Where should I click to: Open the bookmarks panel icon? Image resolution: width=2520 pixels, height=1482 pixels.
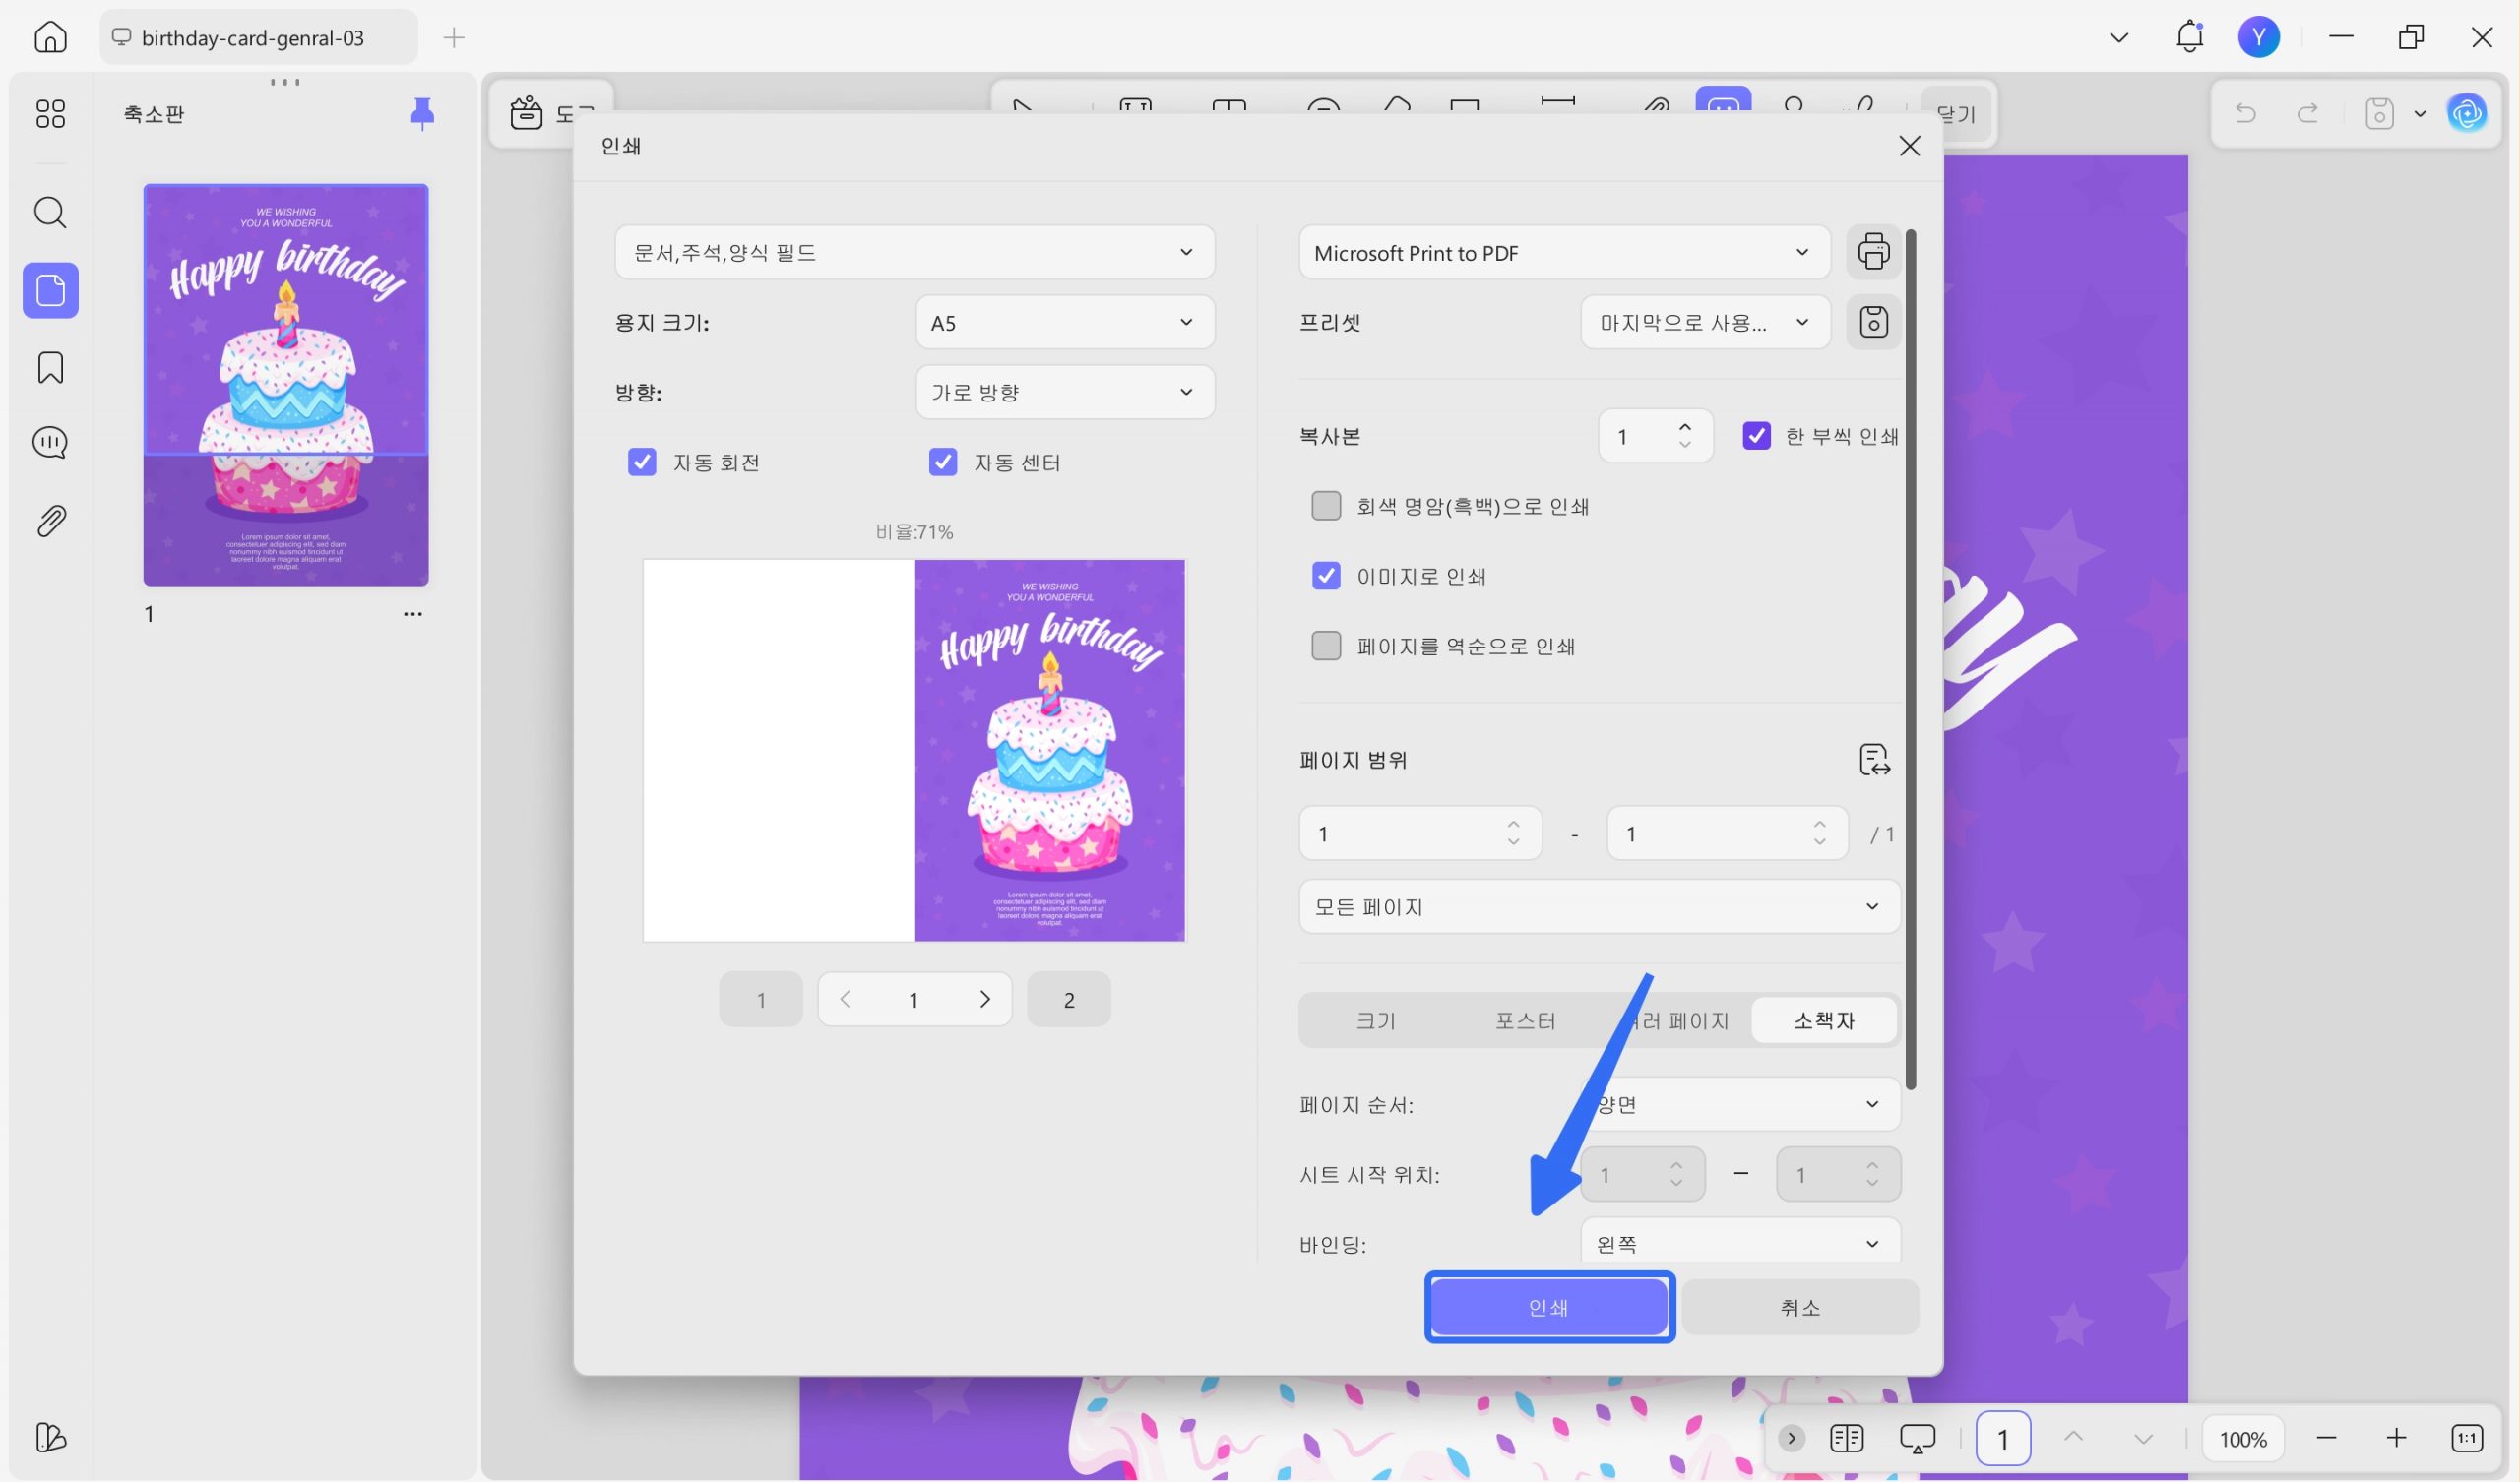tap(50, 367)
